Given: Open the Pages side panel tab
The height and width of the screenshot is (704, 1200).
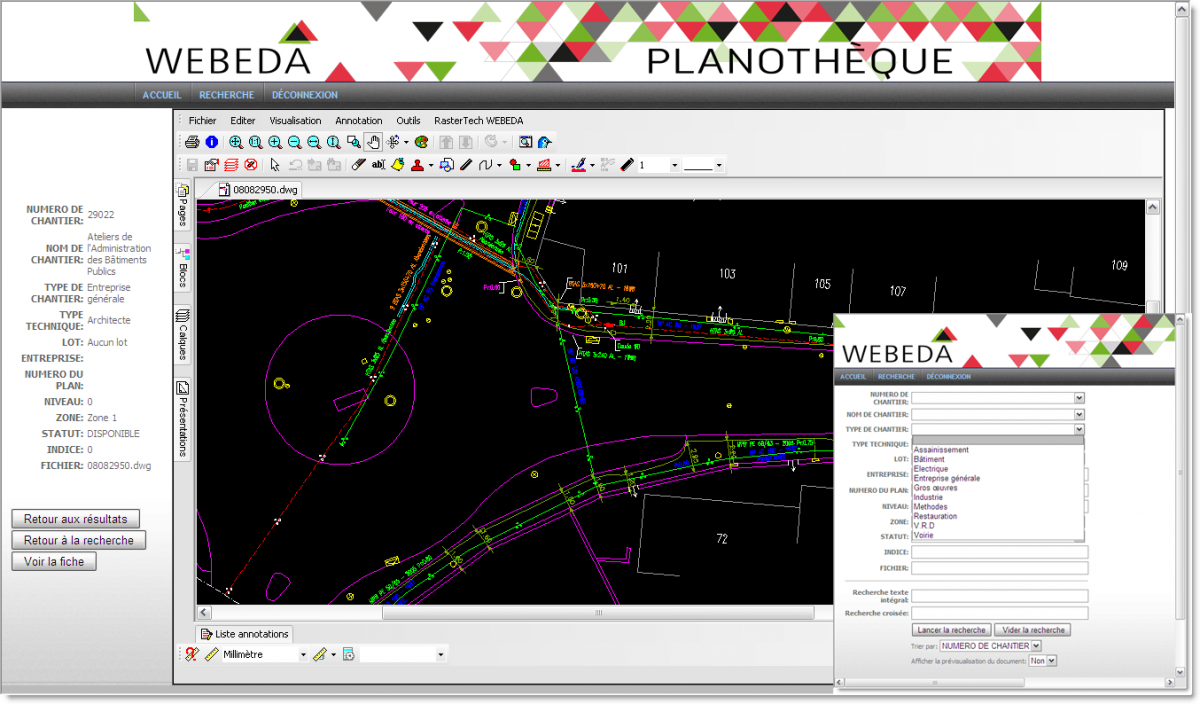Looking at the screenshot, I should [182, 206].
